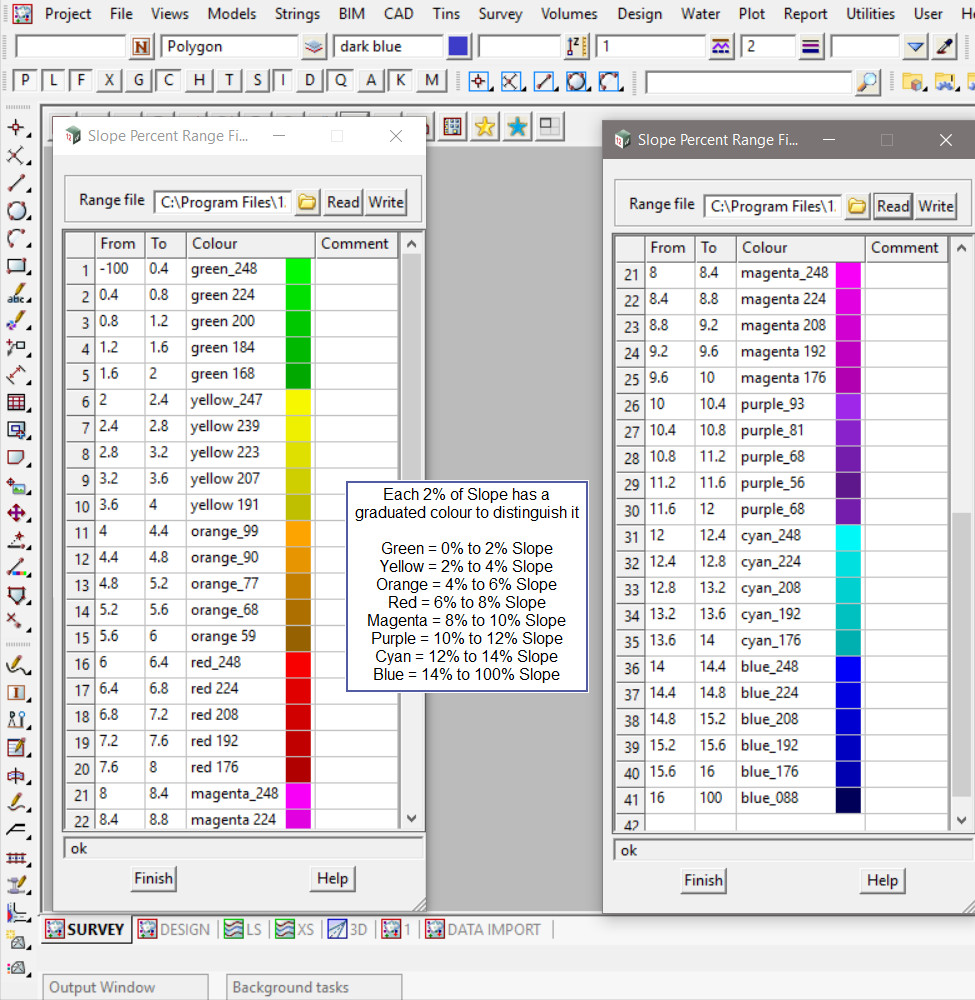Click the magnifier search icon
Image resolution: width=975 pixels, height=1000 pixels.
pos(868,82)
